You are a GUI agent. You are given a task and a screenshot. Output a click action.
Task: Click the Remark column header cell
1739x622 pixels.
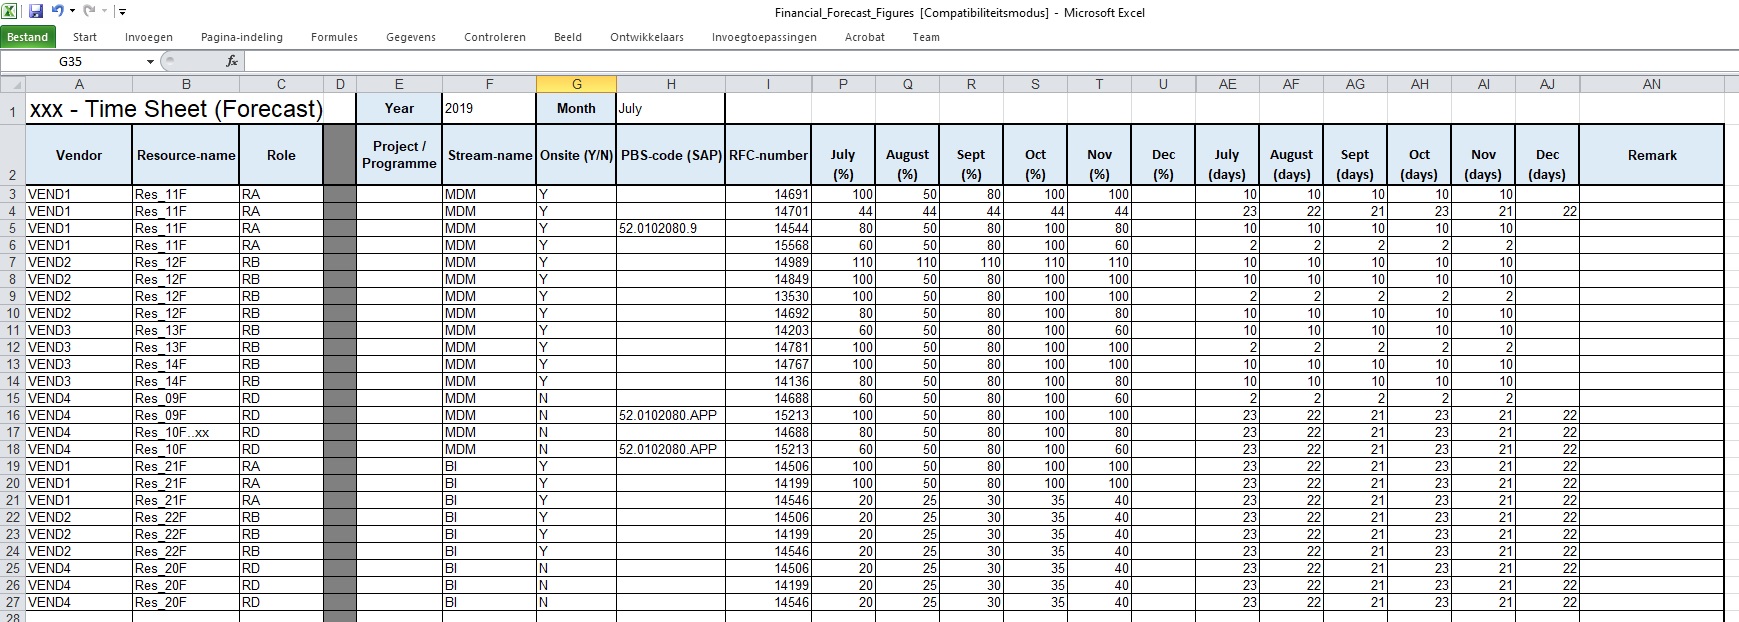point(1651,155)
